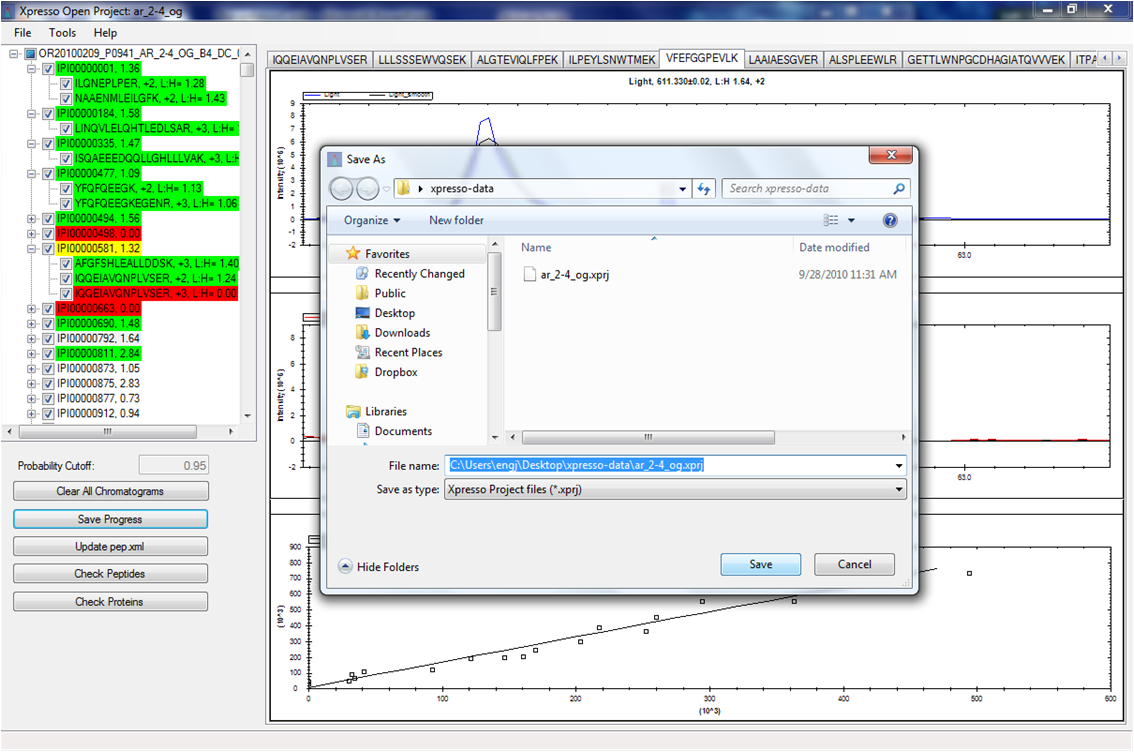The height and width of the screenshot is (752, 1134).
Task: Click the refresh icon beside the address bar
Action: 704,189
